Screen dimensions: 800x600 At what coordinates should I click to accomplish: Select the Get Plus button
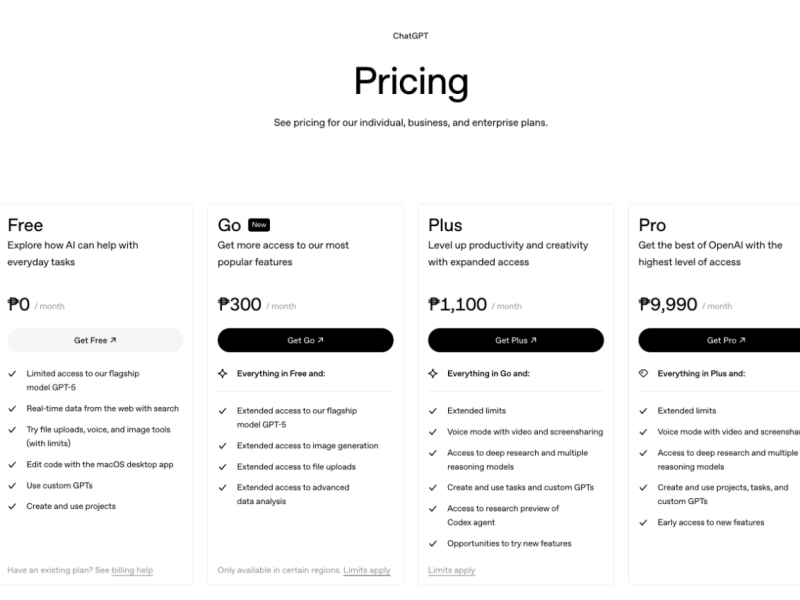tap(516, 340)
